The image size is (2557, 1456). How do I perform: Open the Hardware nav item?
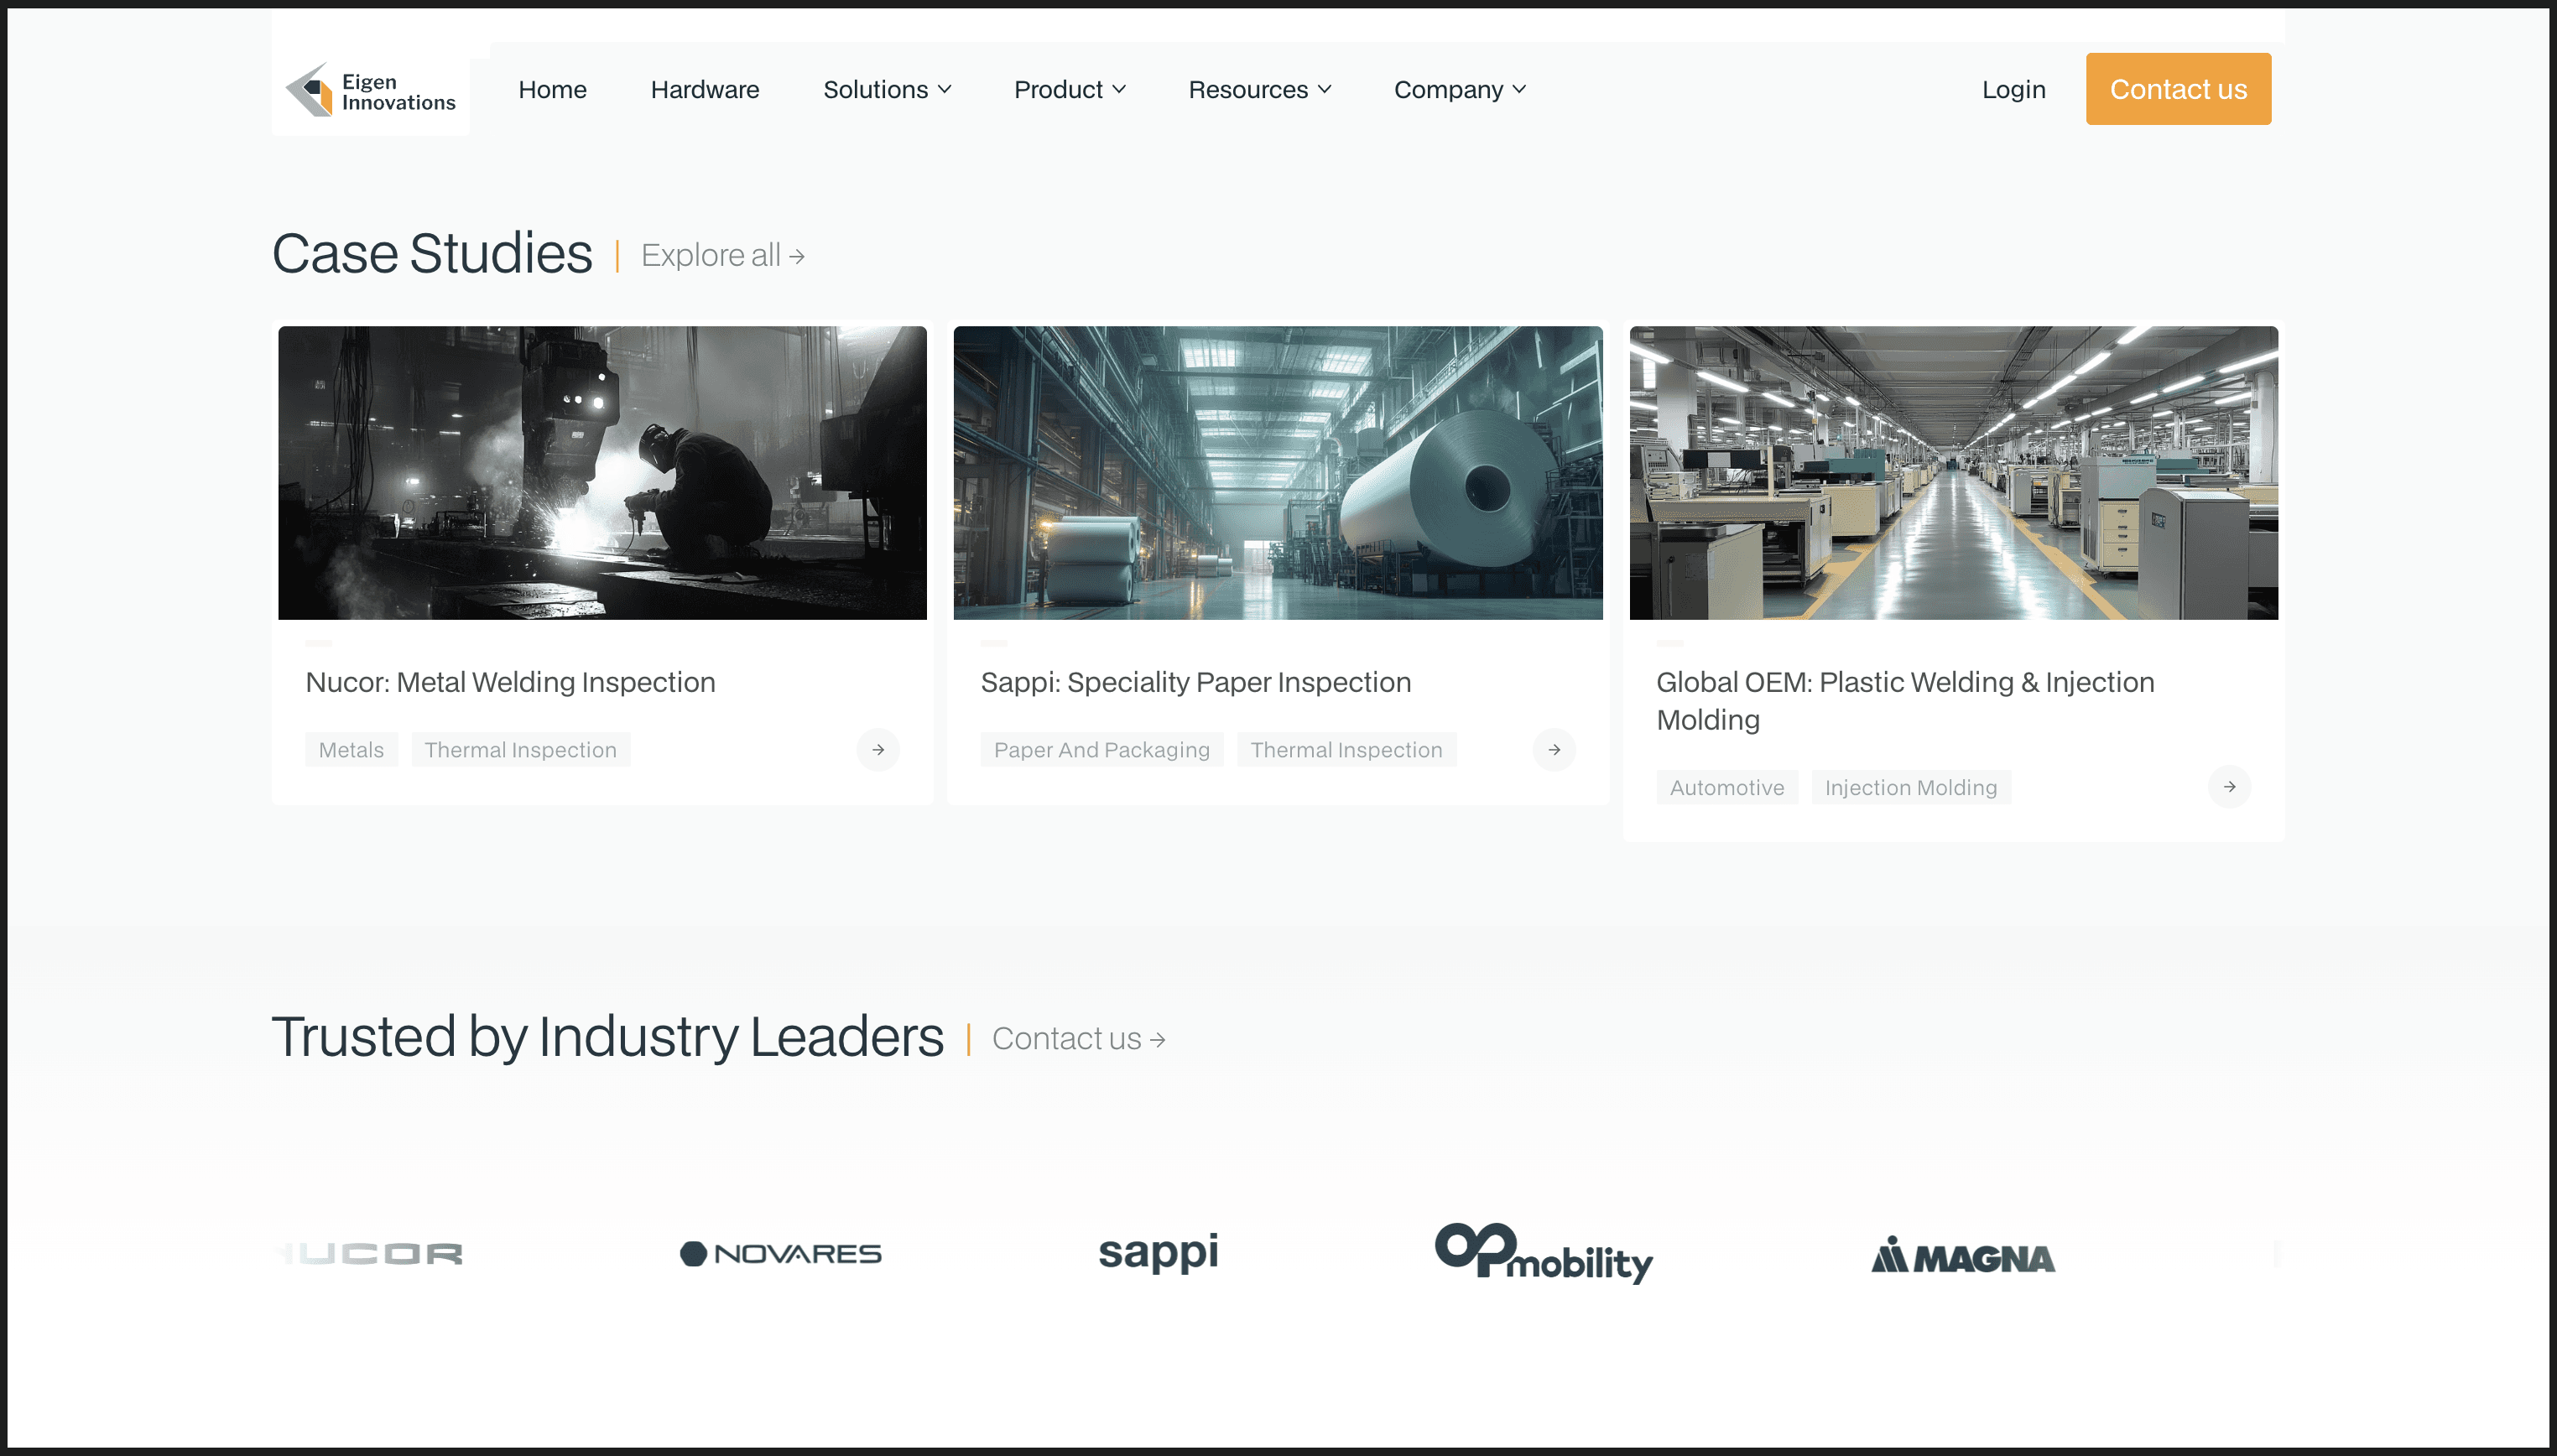coord(704,90)
